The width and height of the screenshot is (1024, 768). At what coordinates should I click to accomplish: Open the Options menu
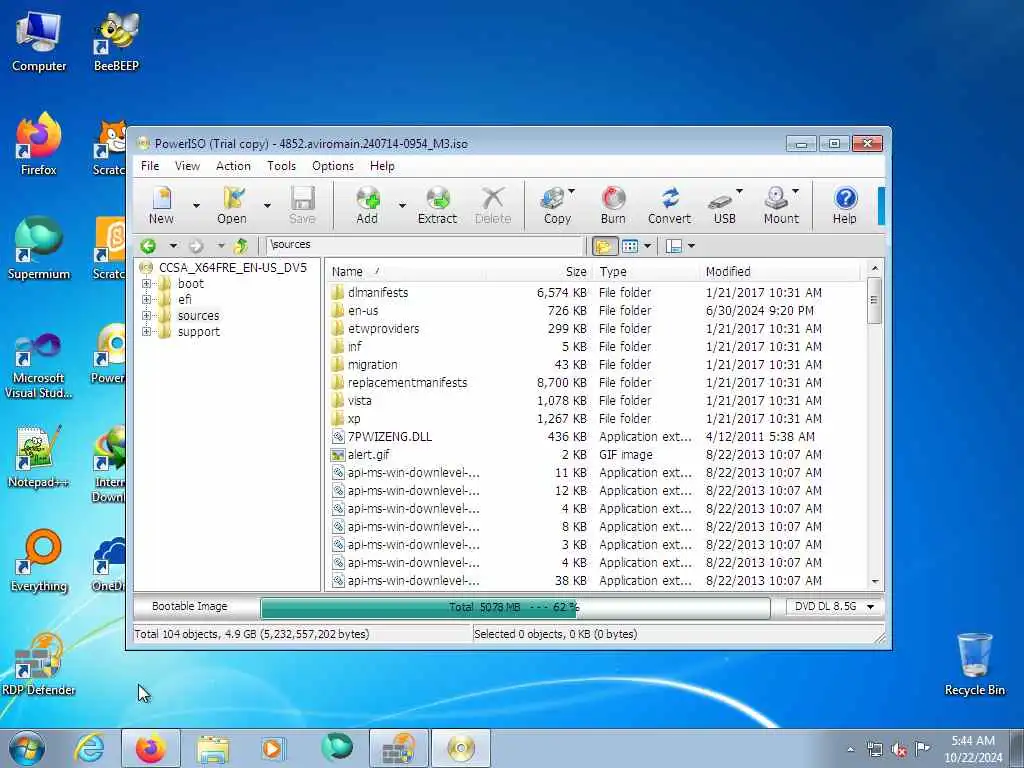point(332,166)
